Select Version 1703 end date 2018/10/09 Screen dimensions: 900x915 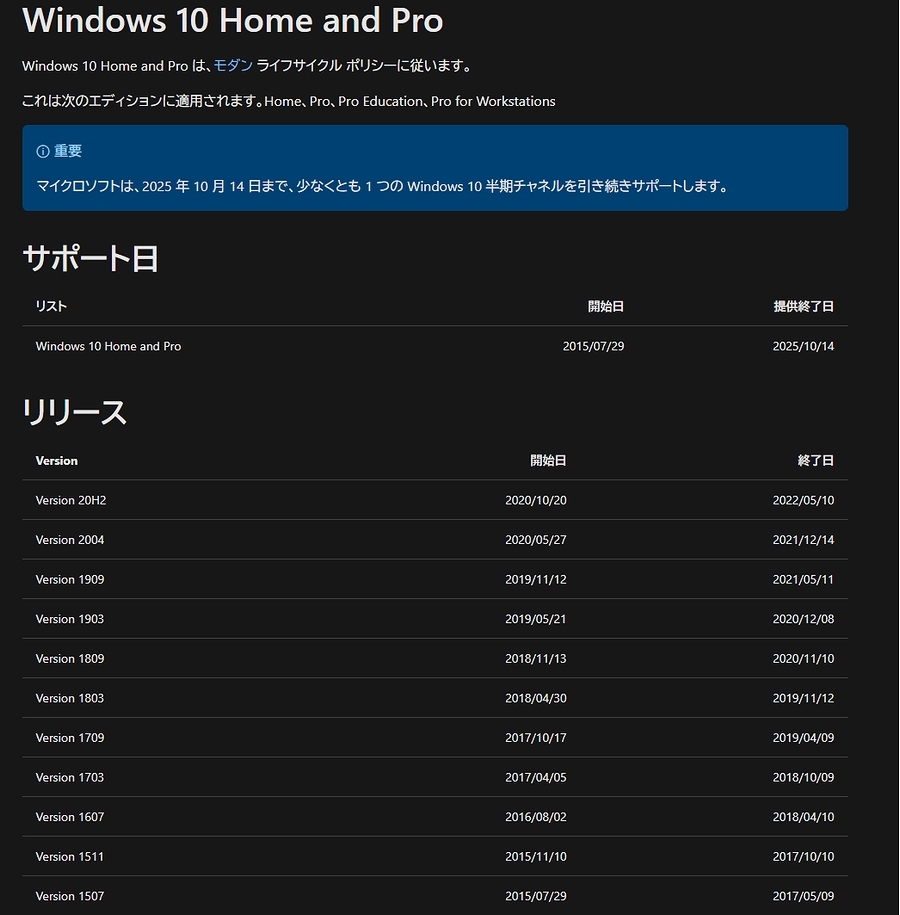pos(803,778)
